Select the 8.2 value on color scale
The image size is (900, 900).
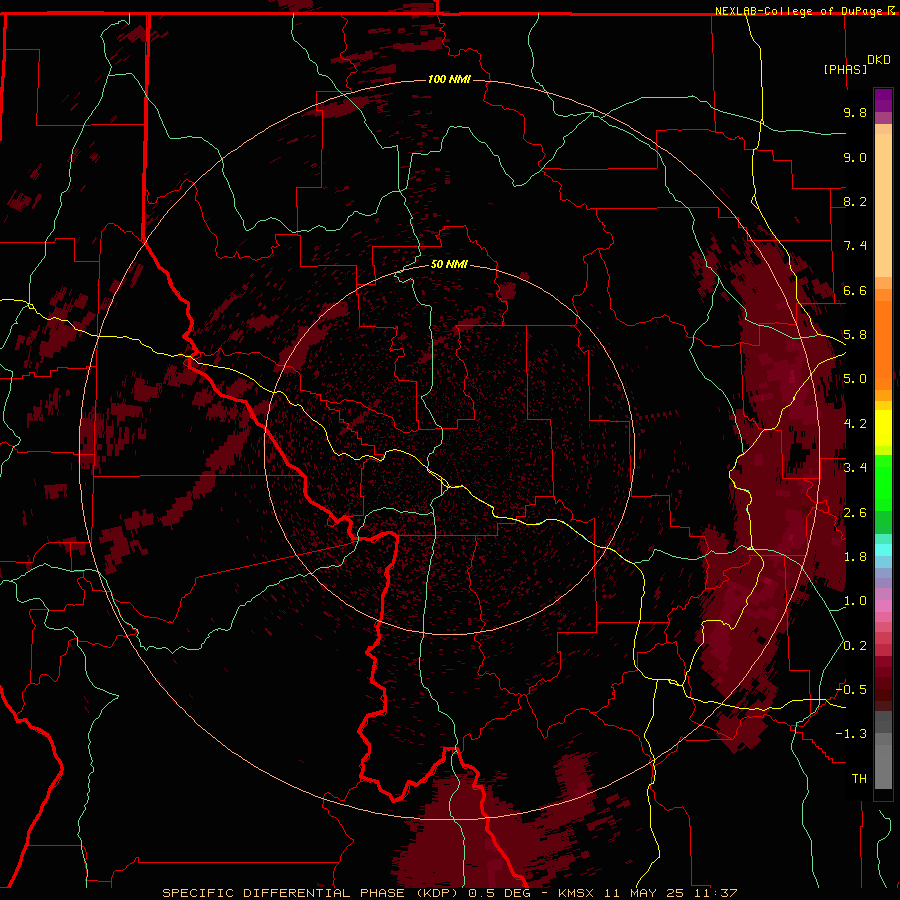(855, 201)
